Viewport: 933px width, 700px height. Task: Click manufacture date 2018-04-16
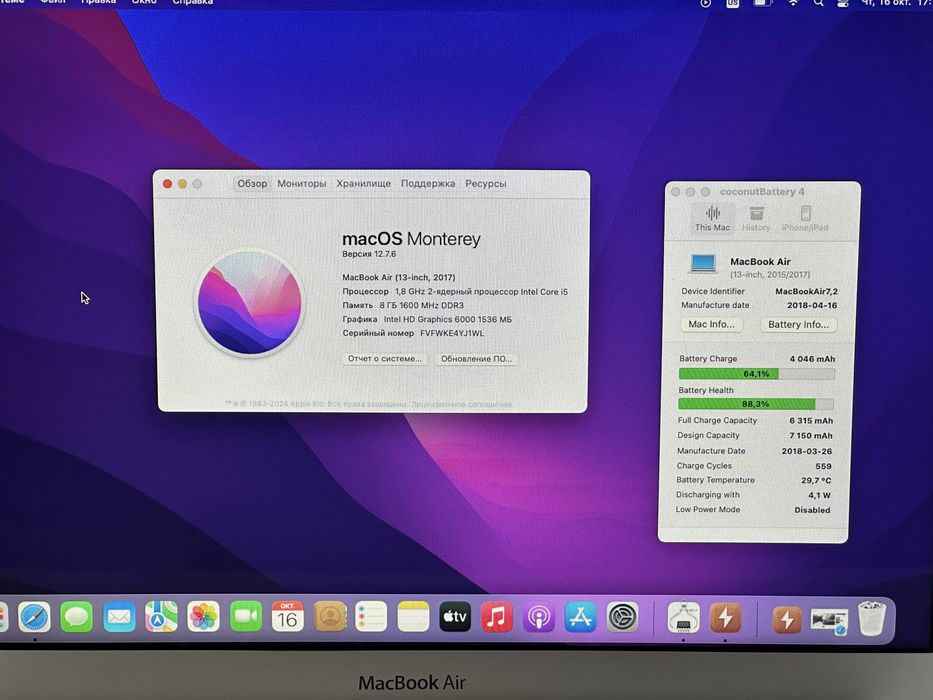(x=812, y=305)
